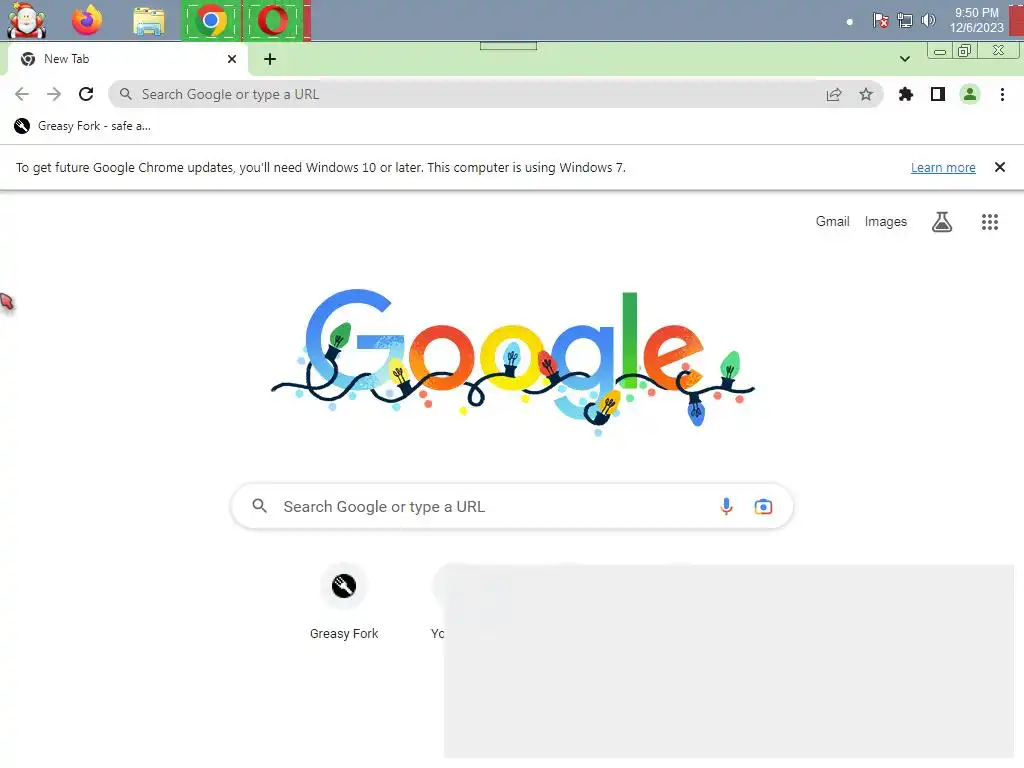Search by image with Google Lens
Screen dimensions: 1024x768
(762, 506)
